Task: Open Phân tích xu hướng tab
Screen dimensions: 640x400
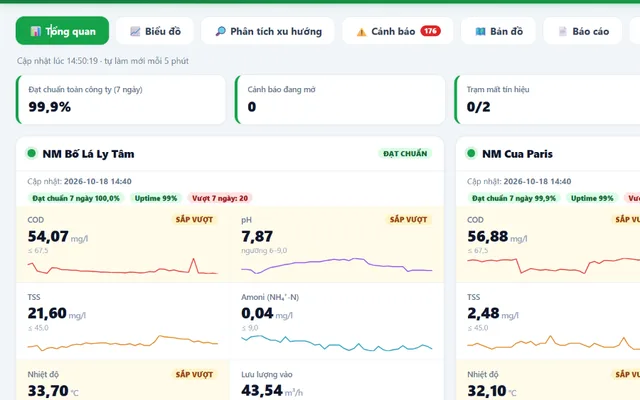Action: (x=268, y=31)
